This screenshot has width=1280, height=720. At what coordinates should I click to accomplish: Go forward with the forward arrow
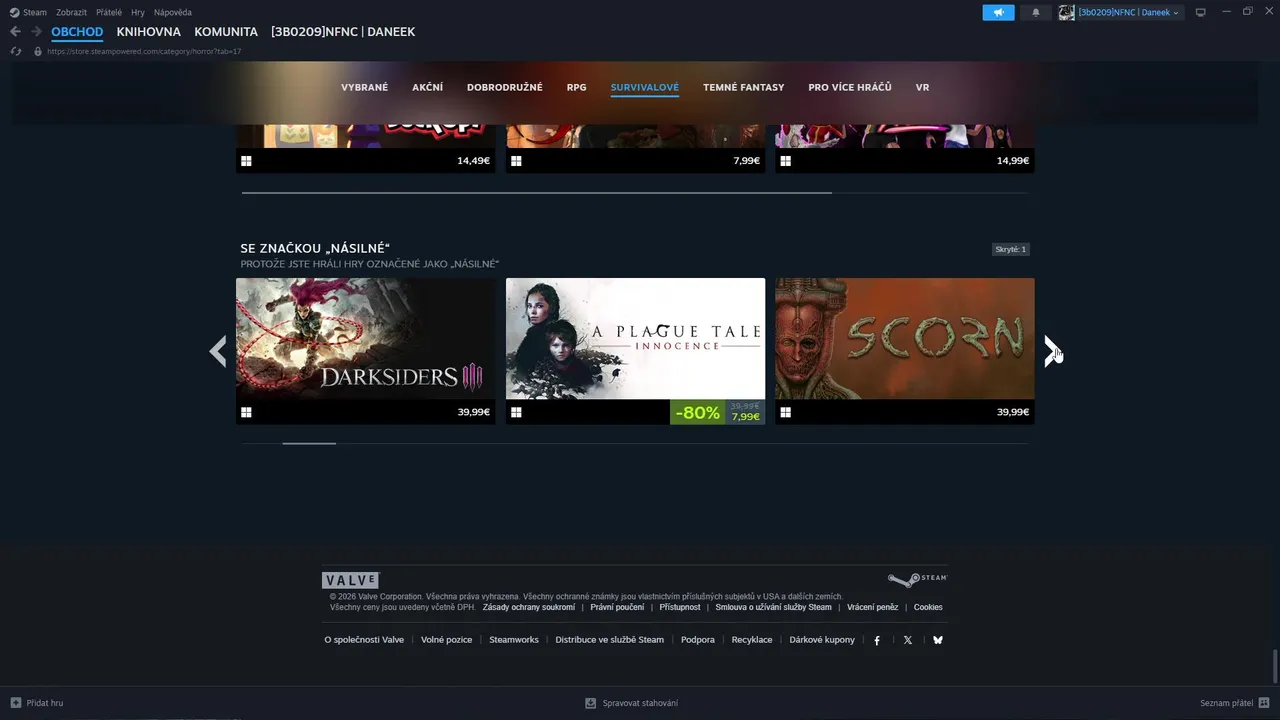tap(36, 32)
